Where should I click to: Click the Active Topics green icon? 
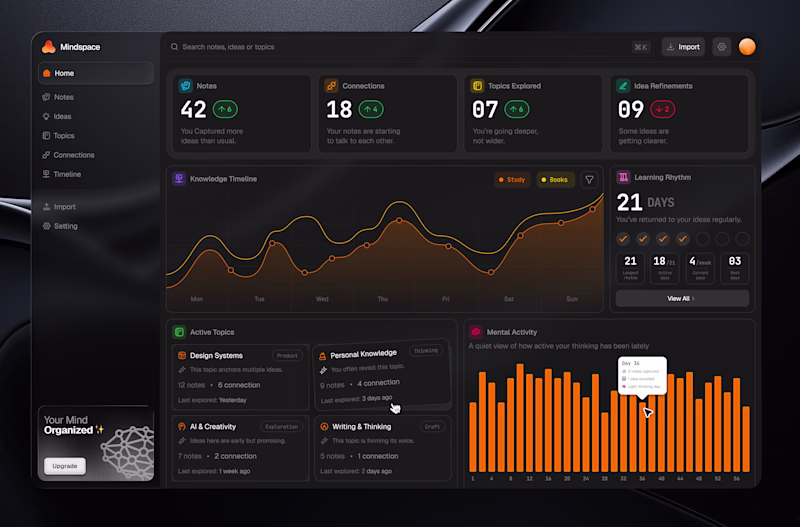click(x=179, y=332)
